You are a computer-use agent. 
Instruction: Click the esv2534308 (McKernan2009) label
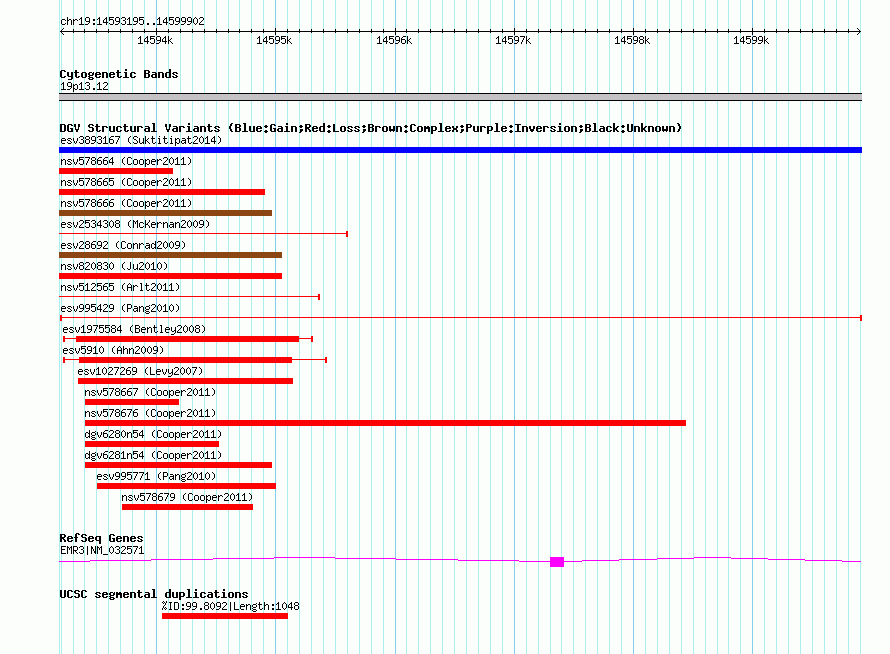pyautogui.click(x=135, y=224)
